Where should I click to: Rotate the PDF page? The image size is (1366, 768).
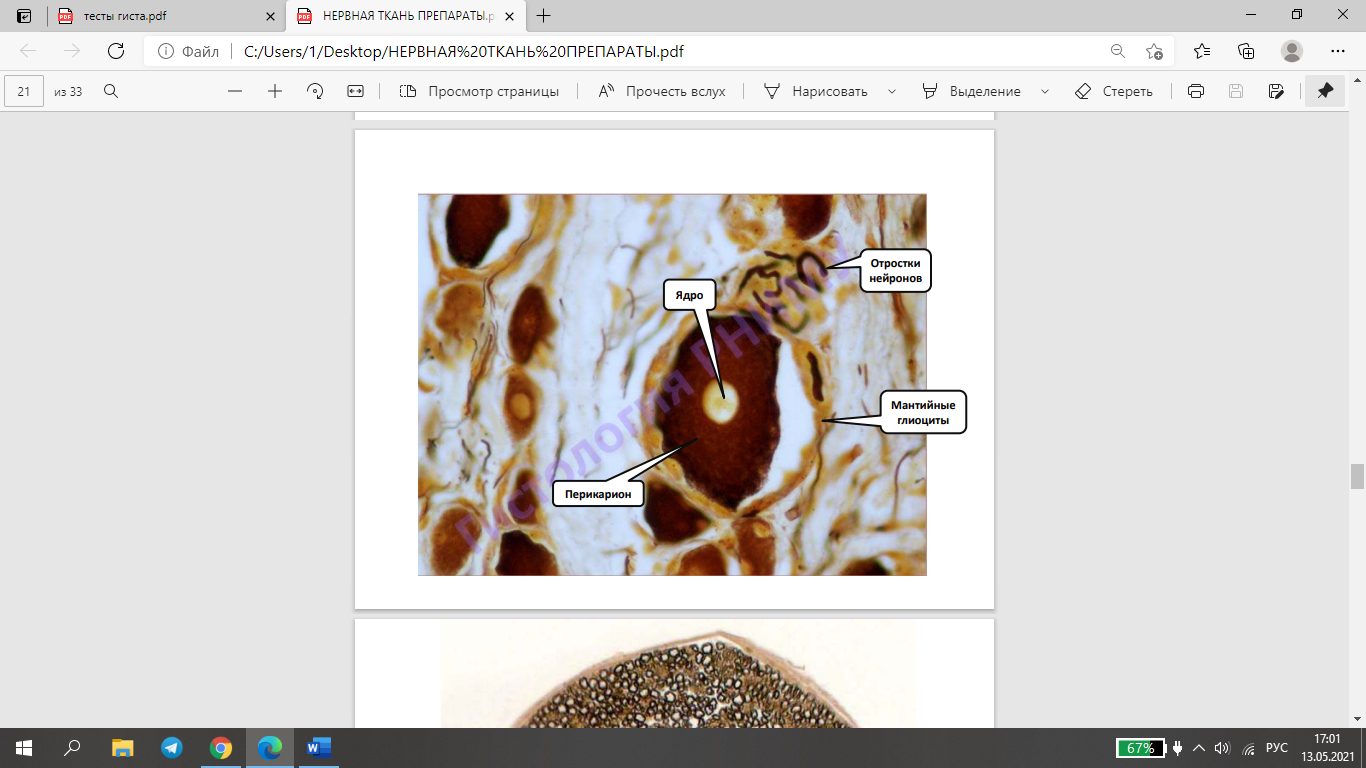(x=315, y=91)
